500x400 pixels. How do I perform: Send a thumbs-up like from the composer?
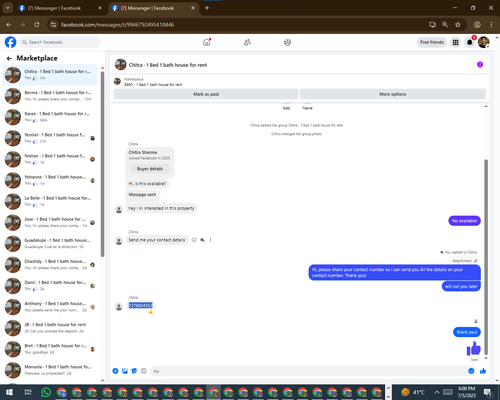tap(483, 371)
